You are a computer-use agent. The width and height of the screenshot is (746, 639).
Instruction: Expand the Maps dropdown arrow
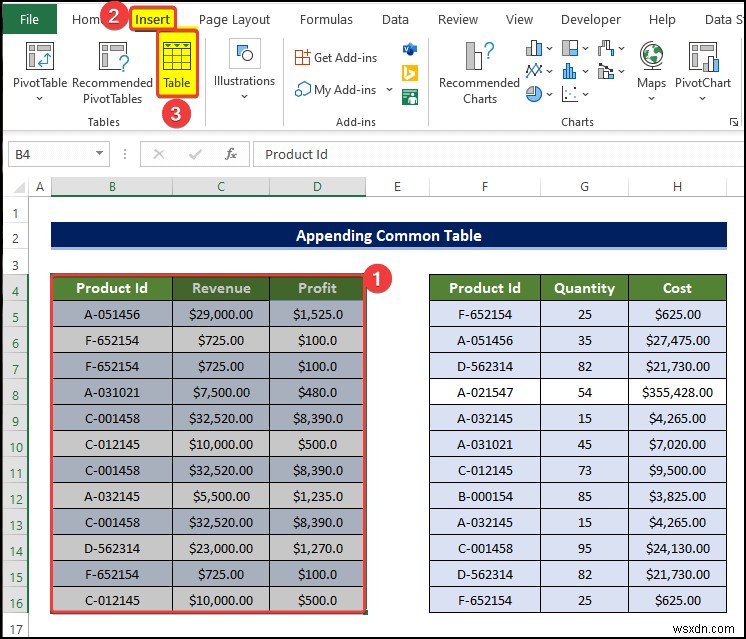[x=651, y=98]
